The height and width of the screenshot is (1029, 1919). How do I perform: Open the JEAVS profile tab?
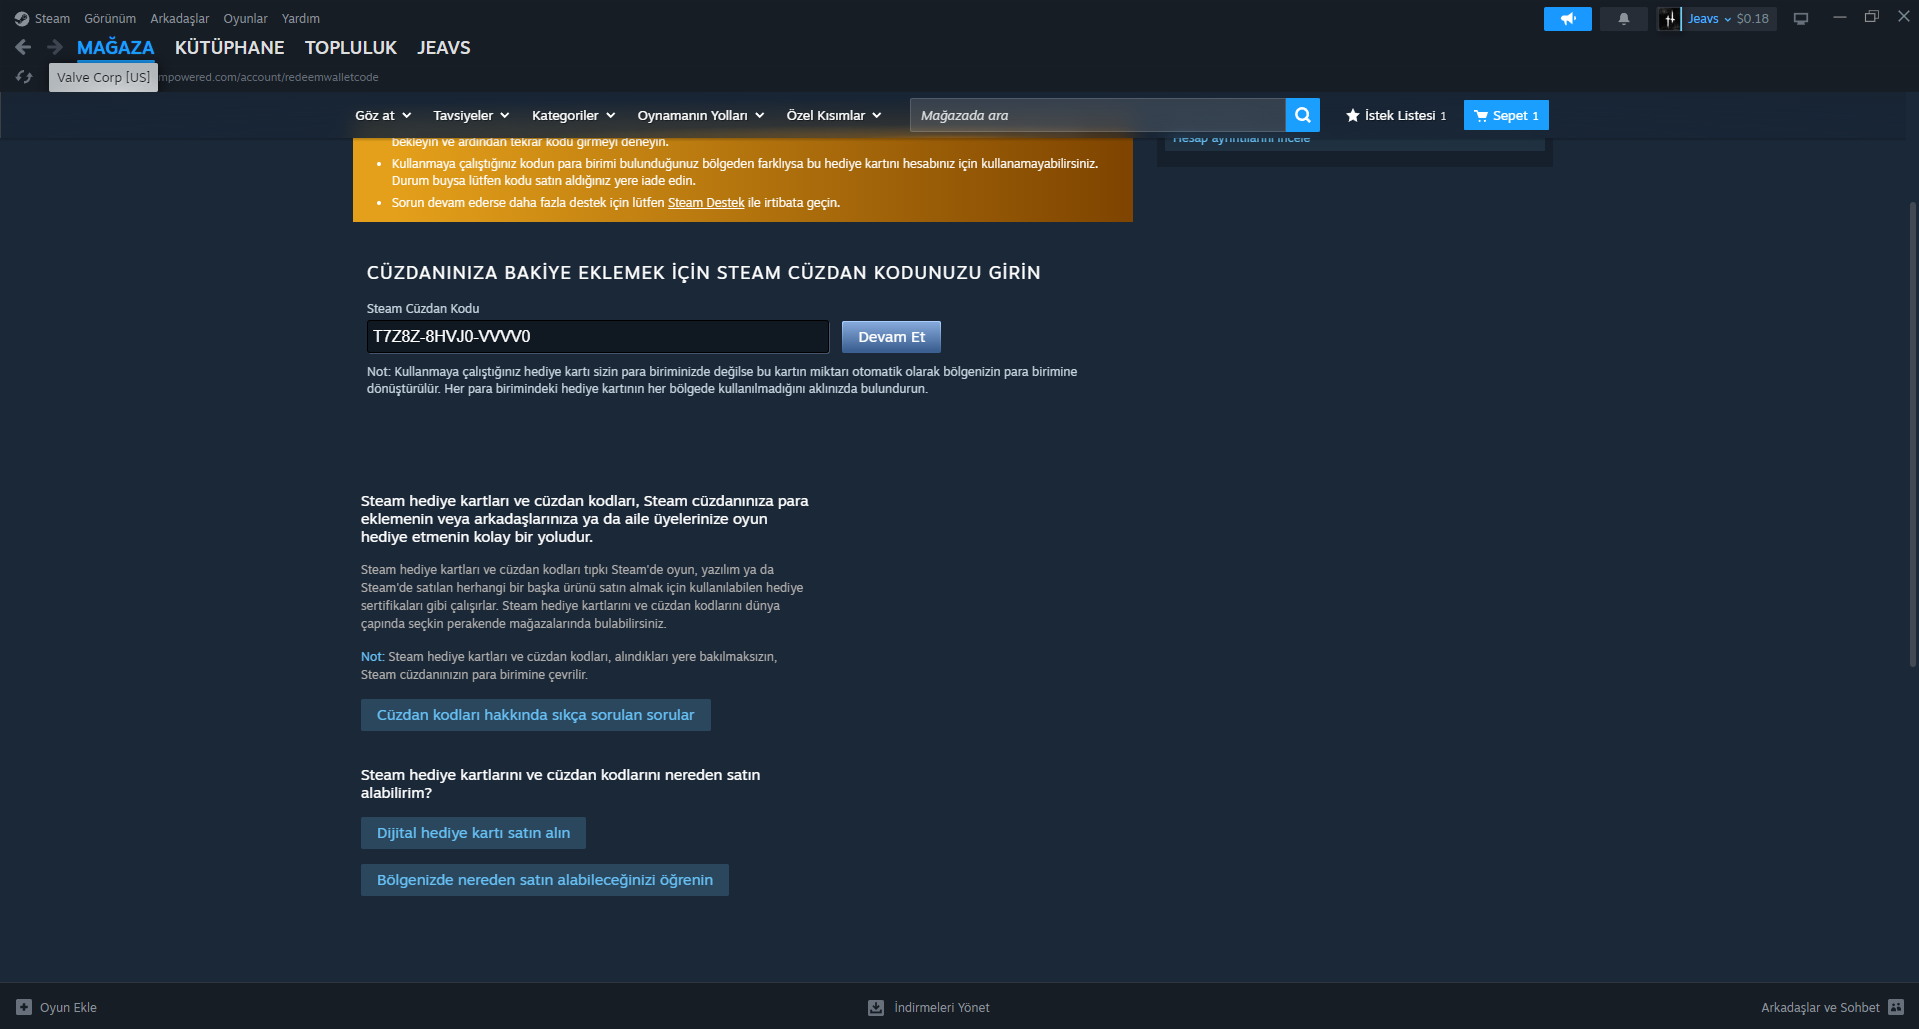coord(444,48)
